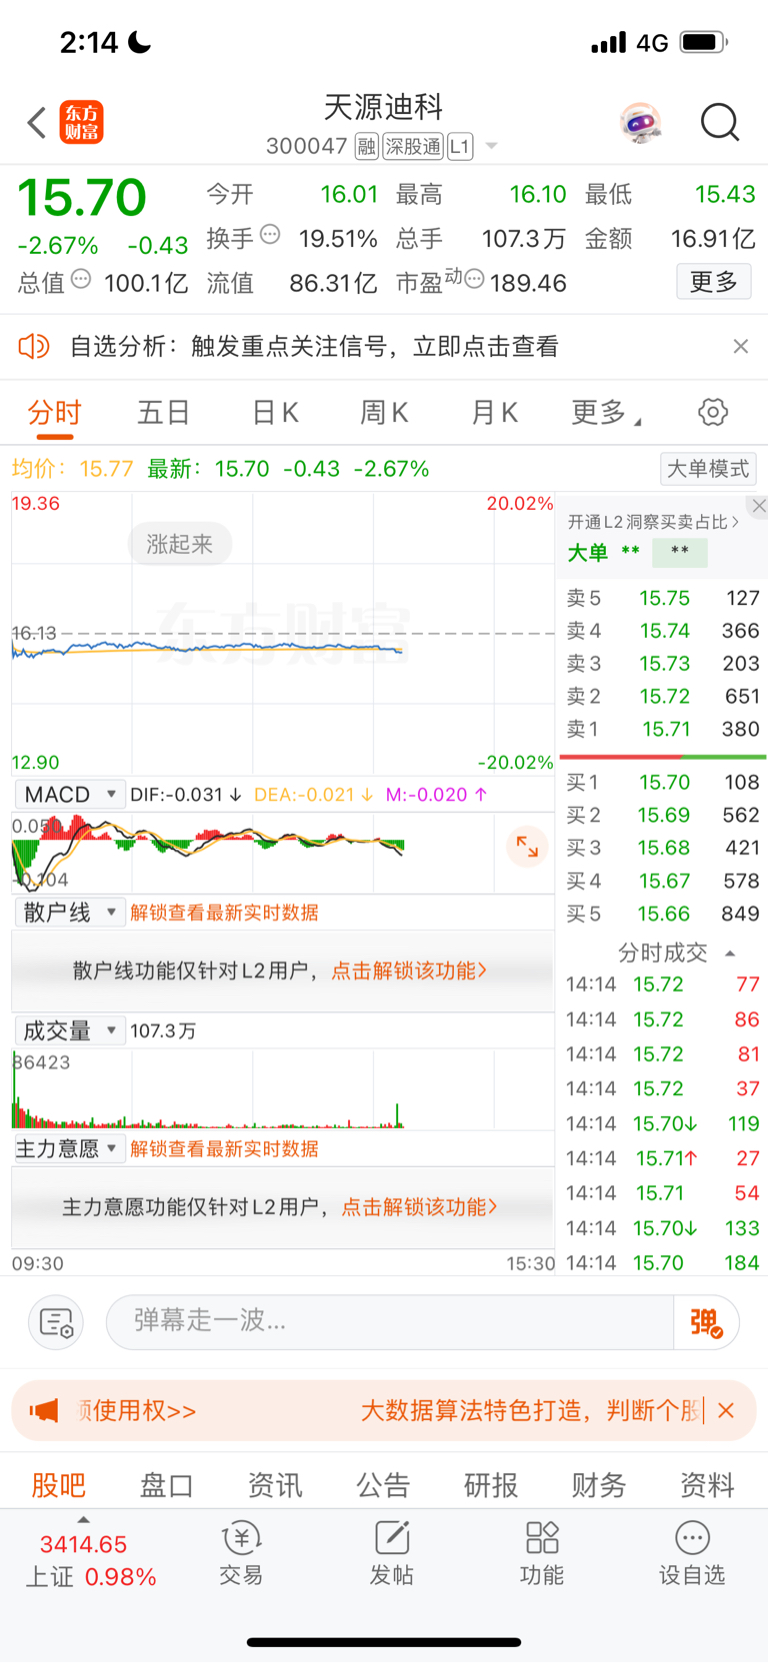Collapse 分时成交 list arrow
This screenshot has width=768, height=1663.
731,953
